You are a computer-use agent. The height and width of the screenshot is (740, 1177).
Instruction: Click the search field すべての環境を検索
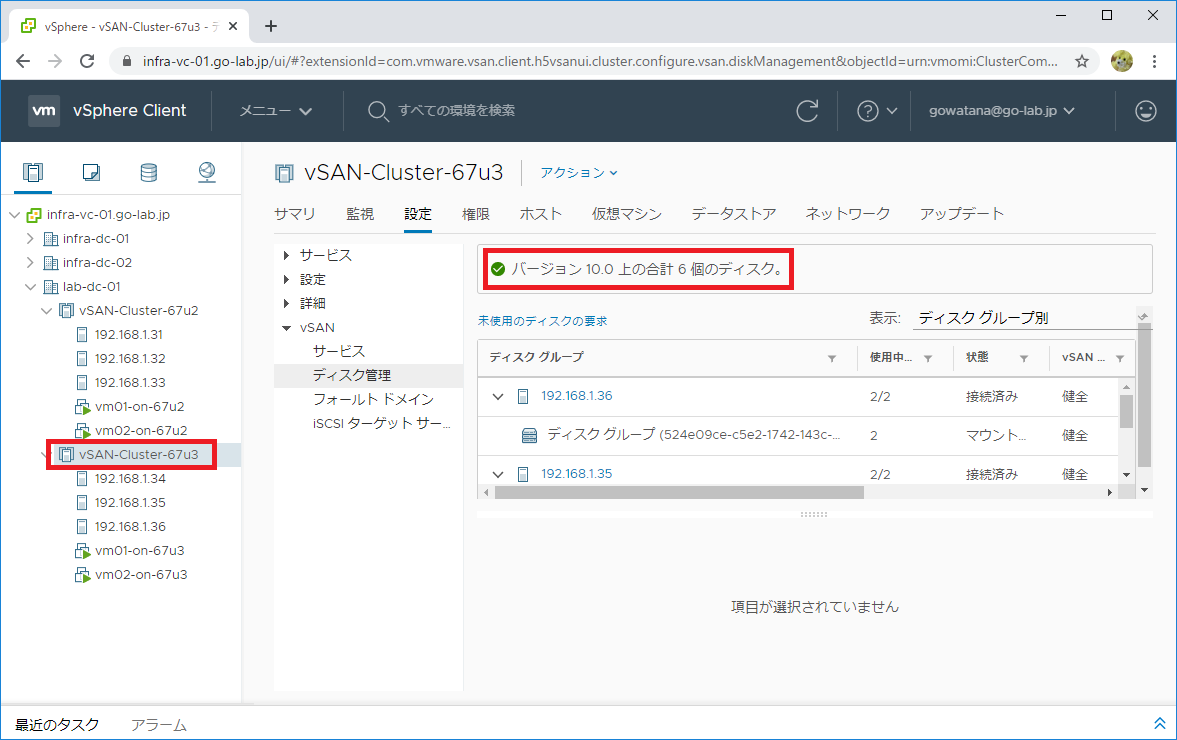(456, 111)
